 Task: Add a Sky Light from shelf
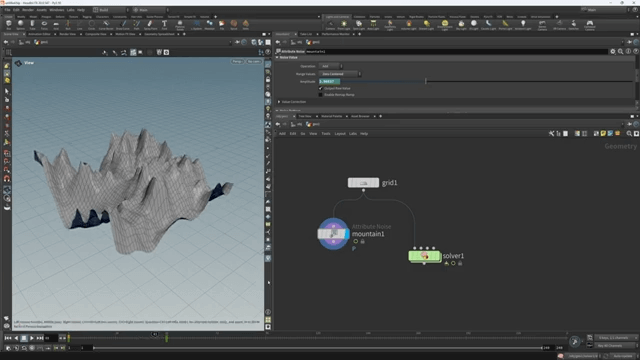click(x=461, y=25)
